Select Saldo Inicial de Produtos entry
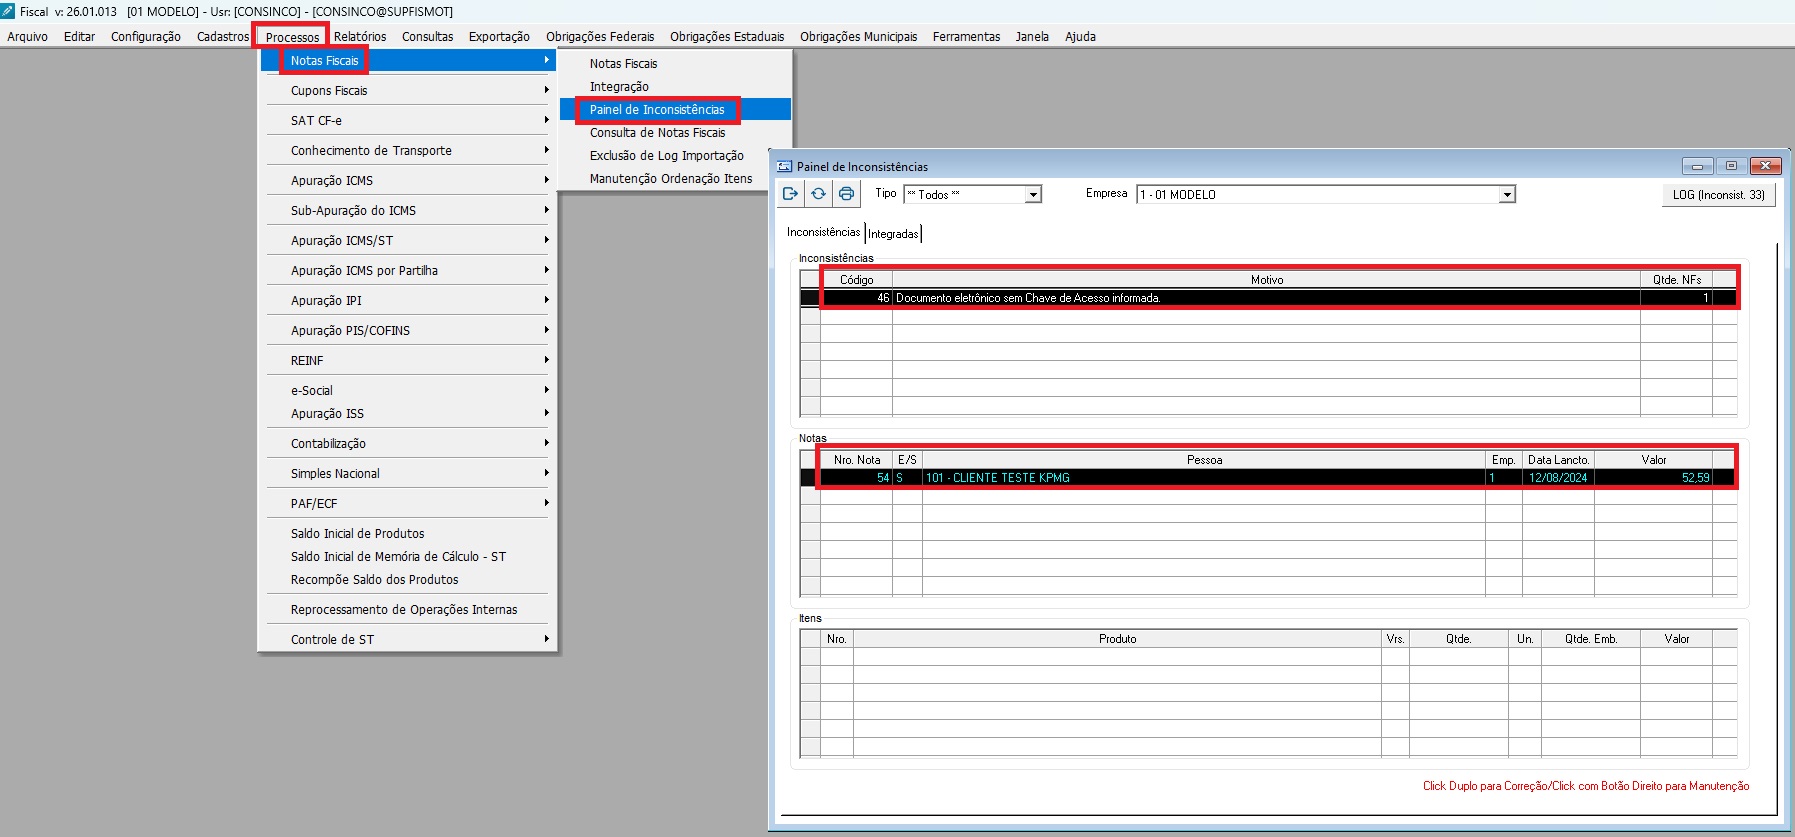 [408, 533]
